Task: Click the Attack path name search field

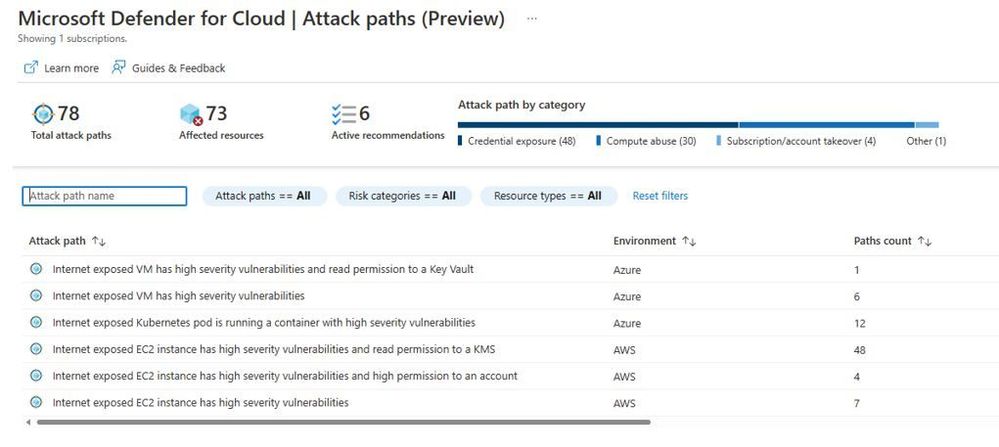Action: click(105, 196)
